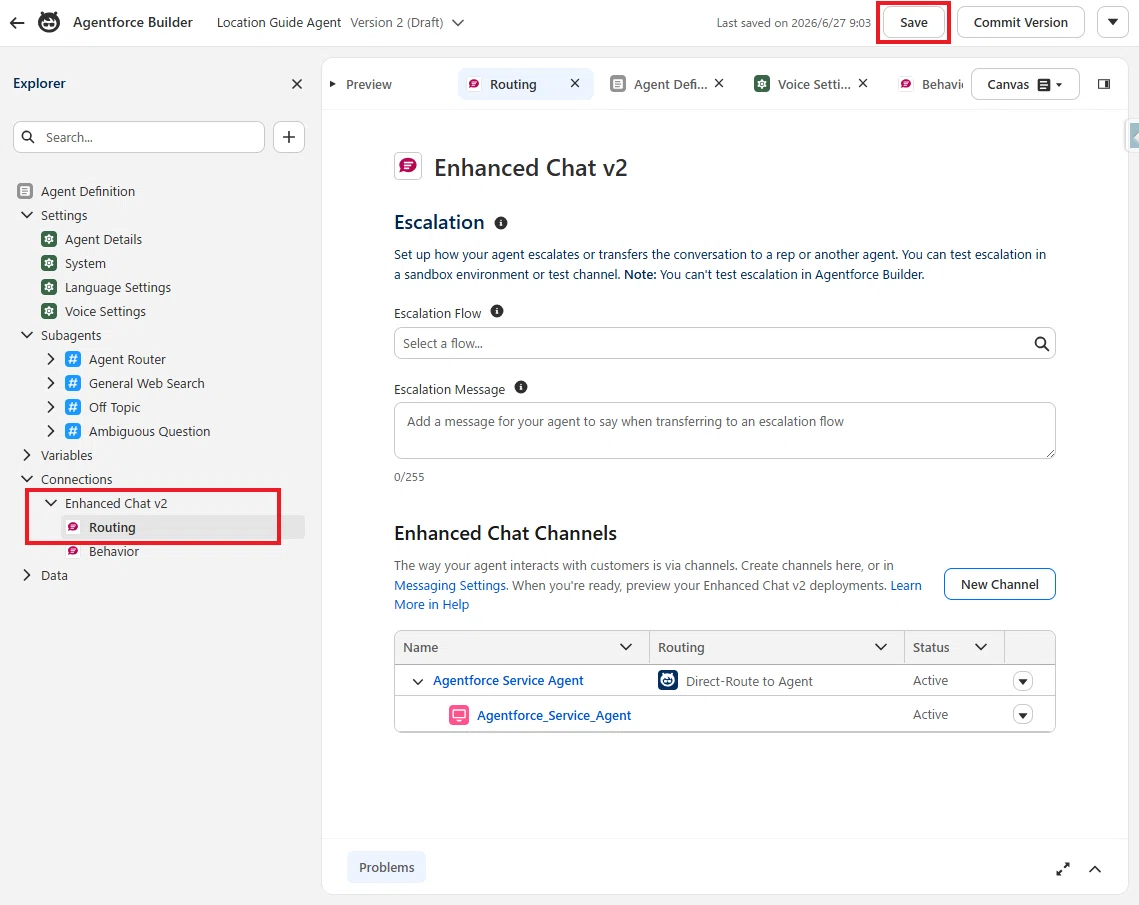Open the Agentforce Service Agent link
Screen dimensions: 1139x905
[508, 681]
